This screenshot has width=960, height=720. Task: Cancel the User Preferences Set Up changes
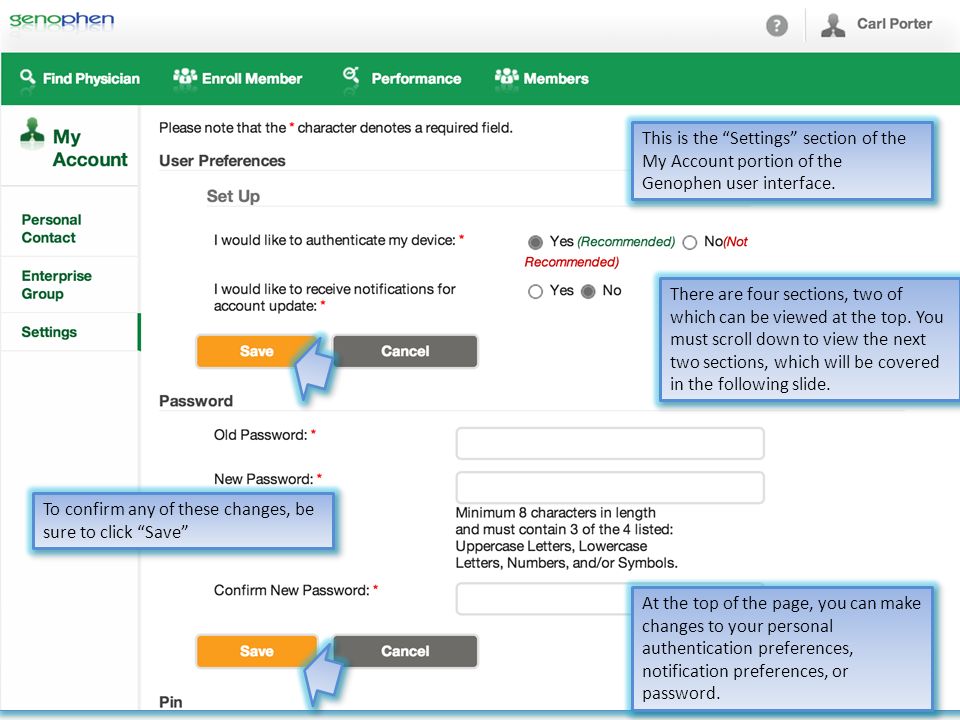click(x=405, y=351)
